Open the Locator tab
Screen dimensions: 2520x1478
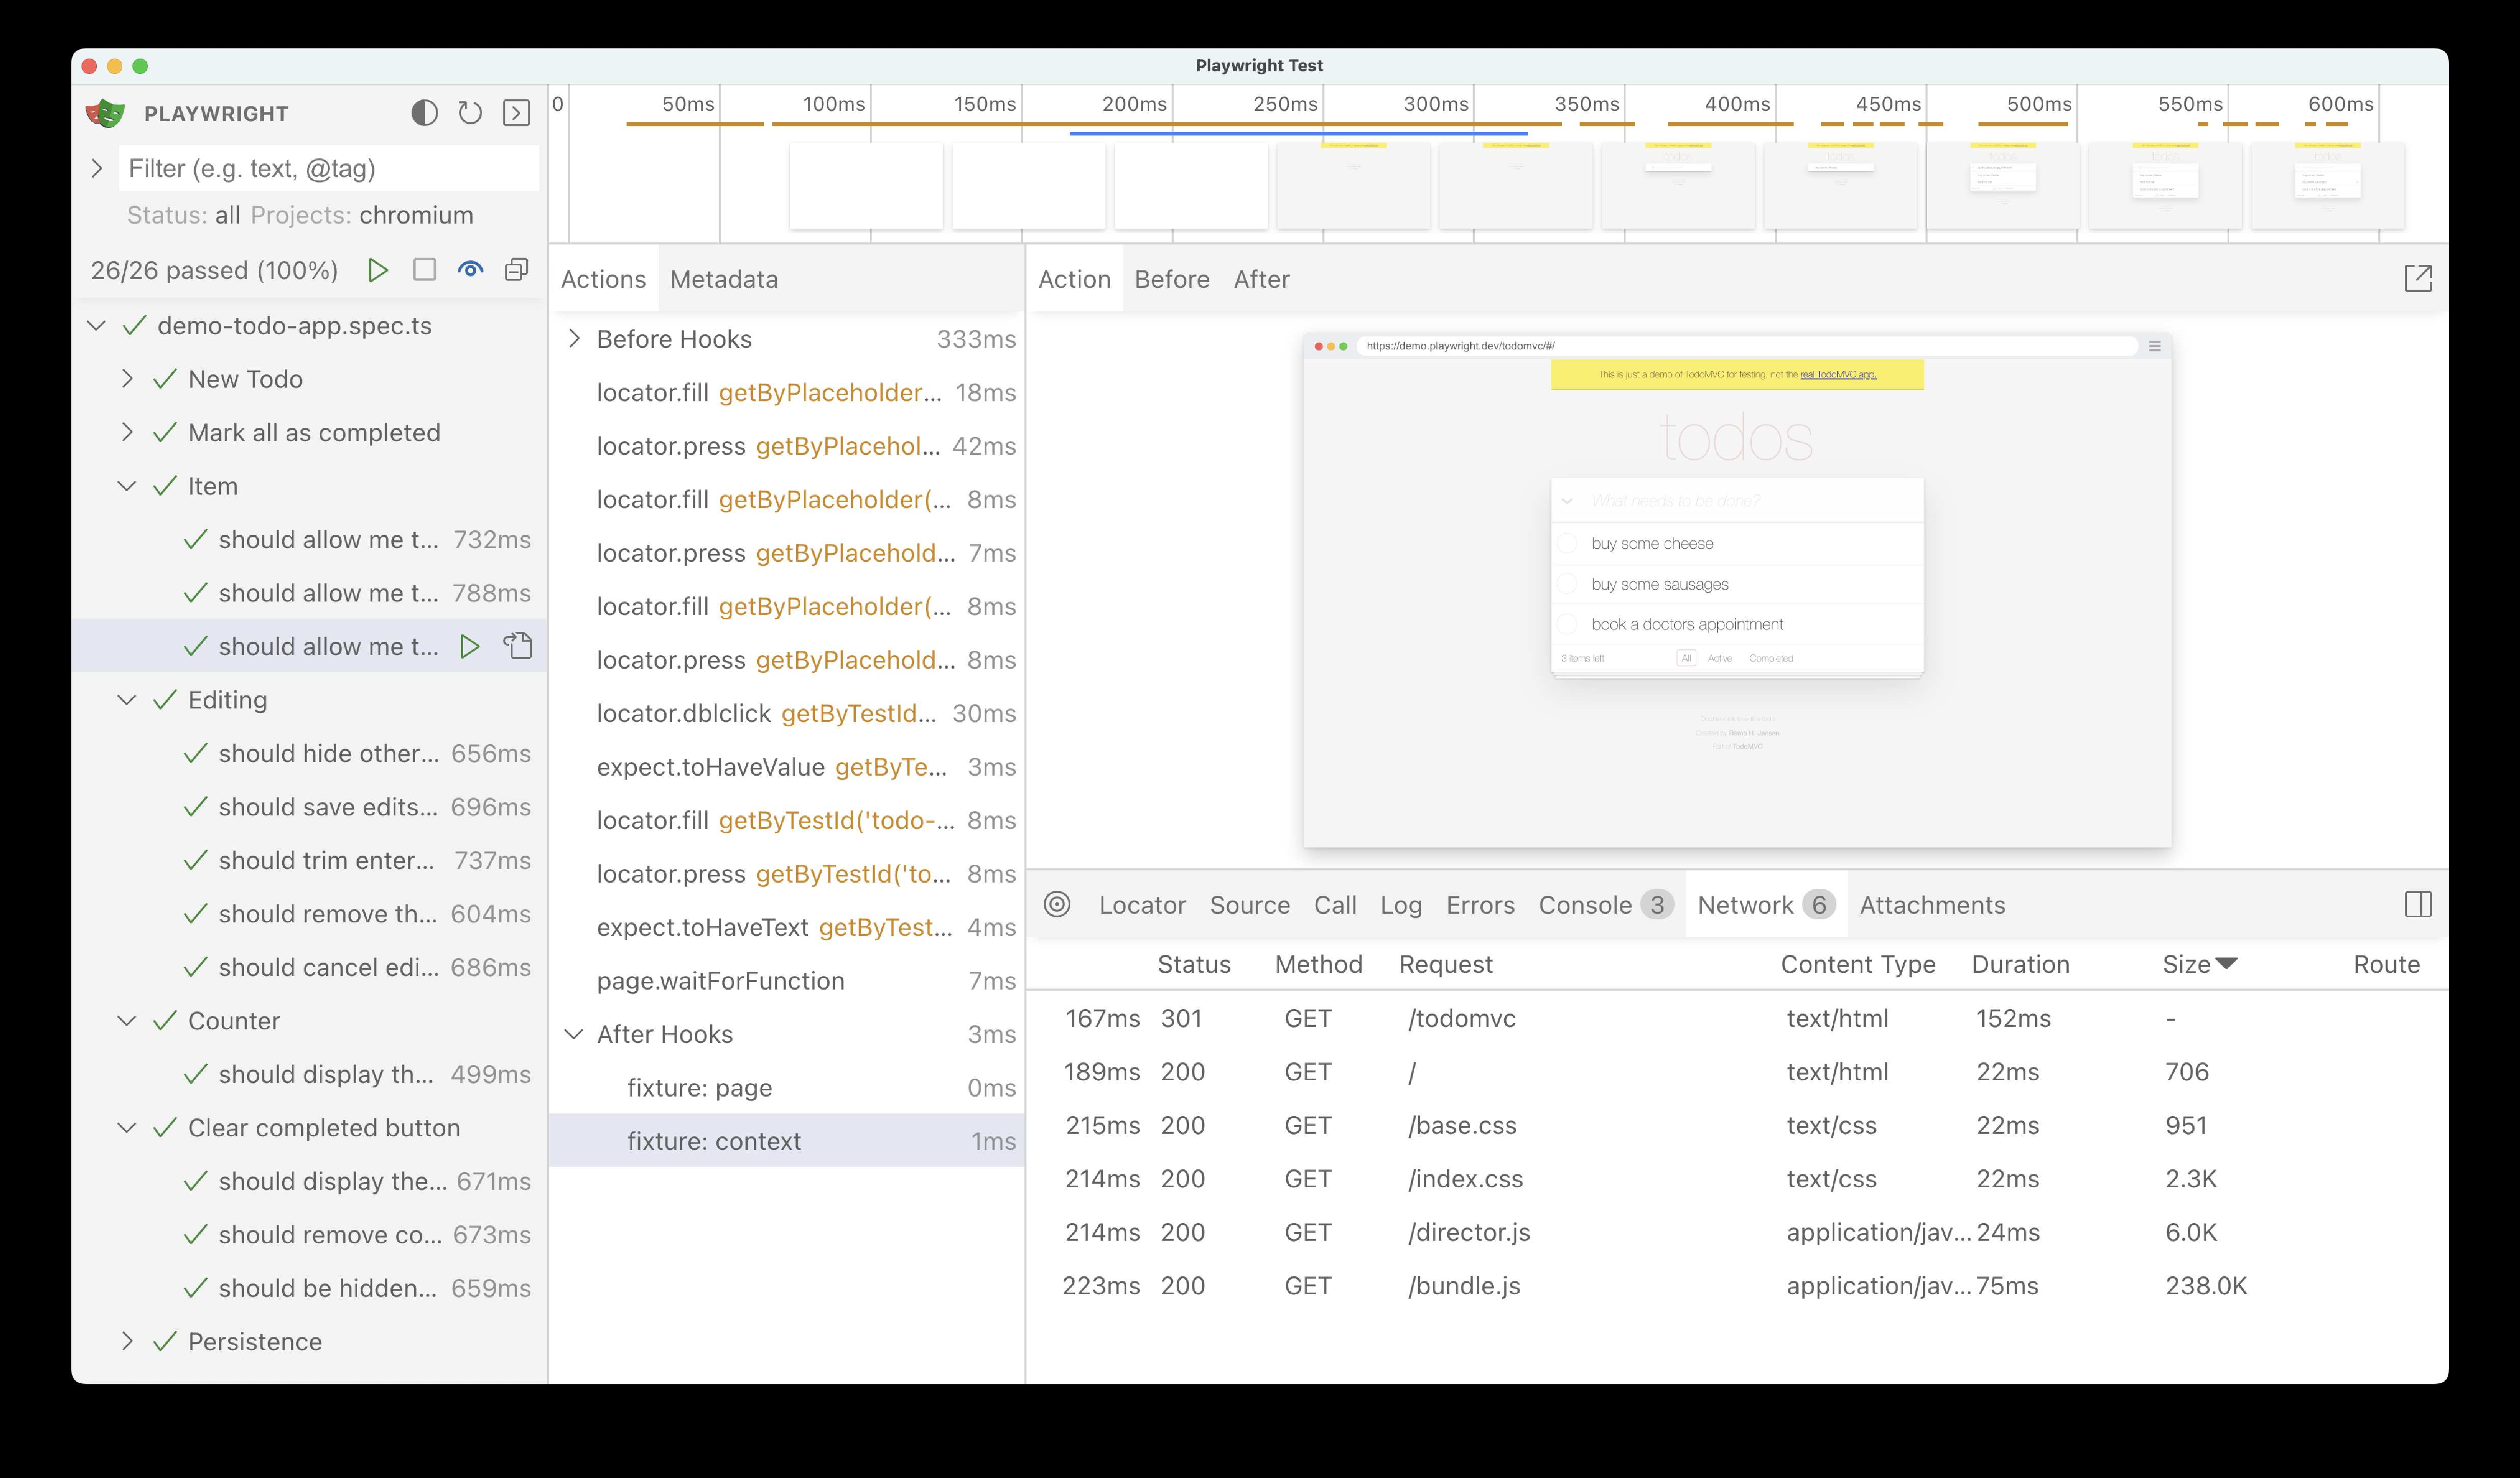[x=1142, y=905]
